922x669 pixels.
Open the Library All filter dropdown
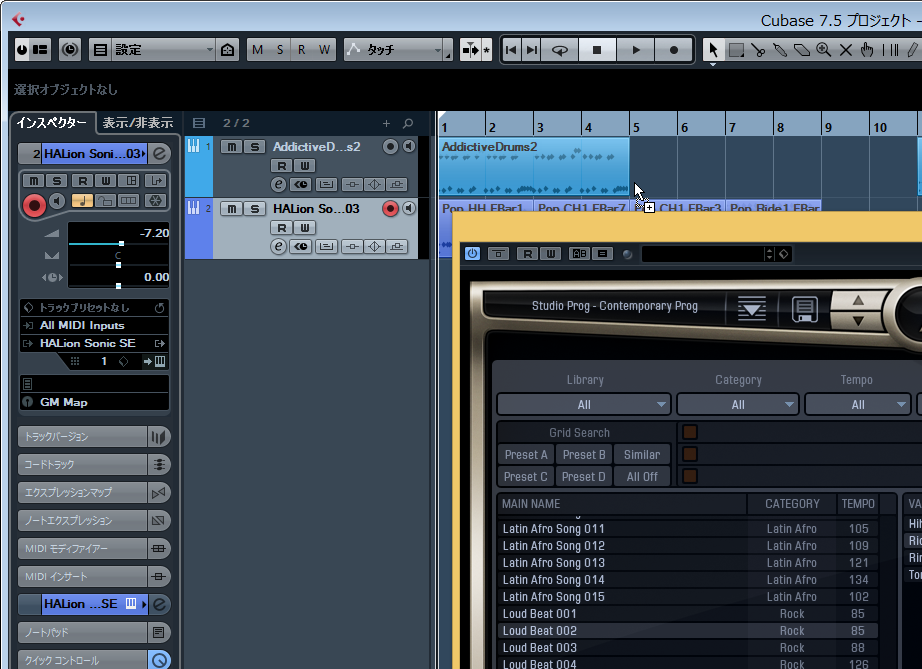tap(584, 404)
